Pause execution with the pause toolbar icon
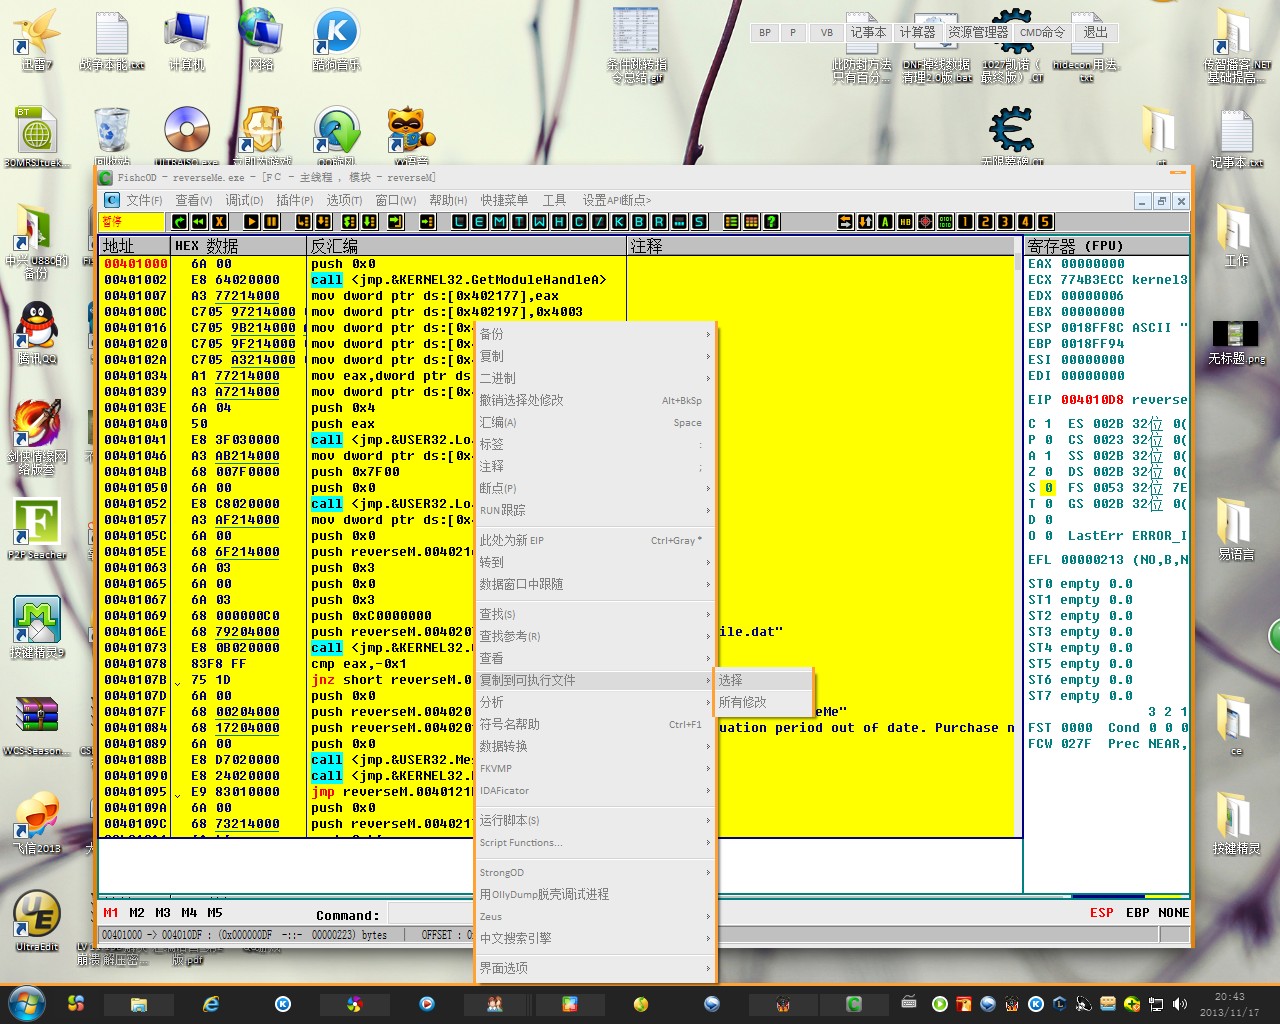Viewport: 1280px width, 1024px height. click(x=271, y=221)
